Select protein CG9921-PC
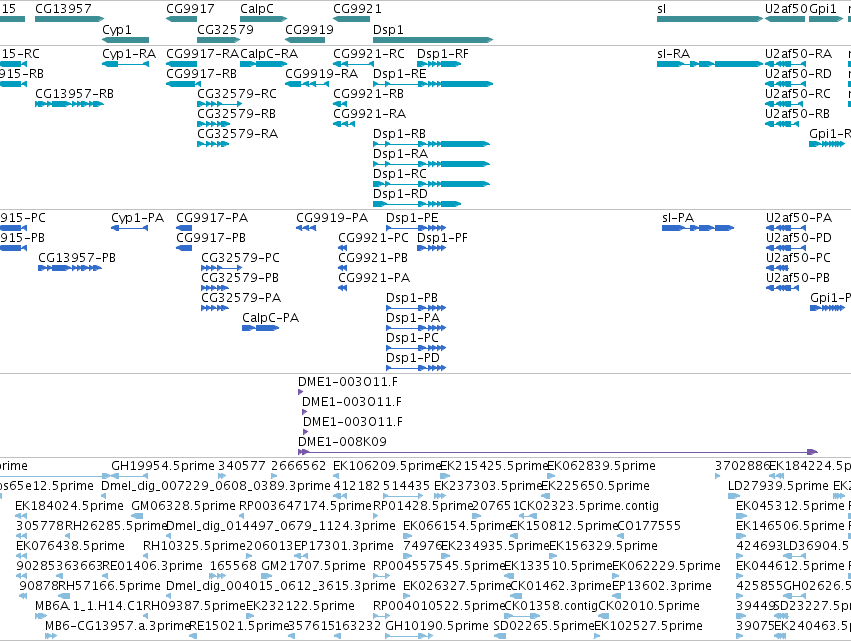The width and height of the screenshot is (851, 641). (373, 238)
